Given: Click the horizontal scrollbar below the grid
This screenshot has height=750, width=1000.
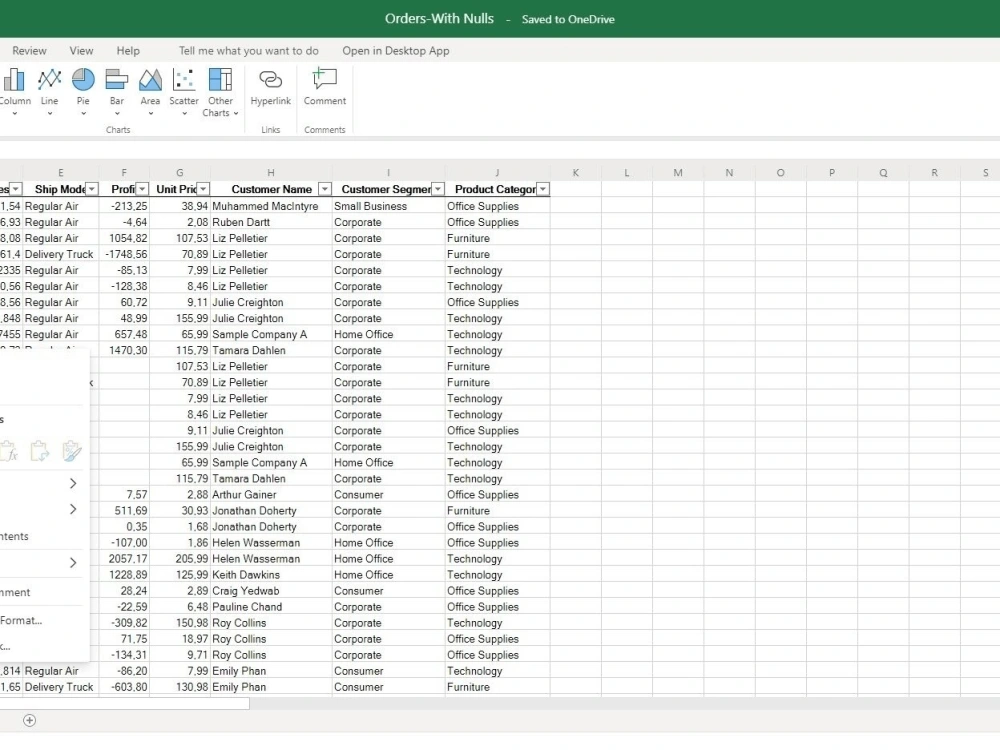Looking at the screenshot, I should pyautogui.click(x=124, y=703).
